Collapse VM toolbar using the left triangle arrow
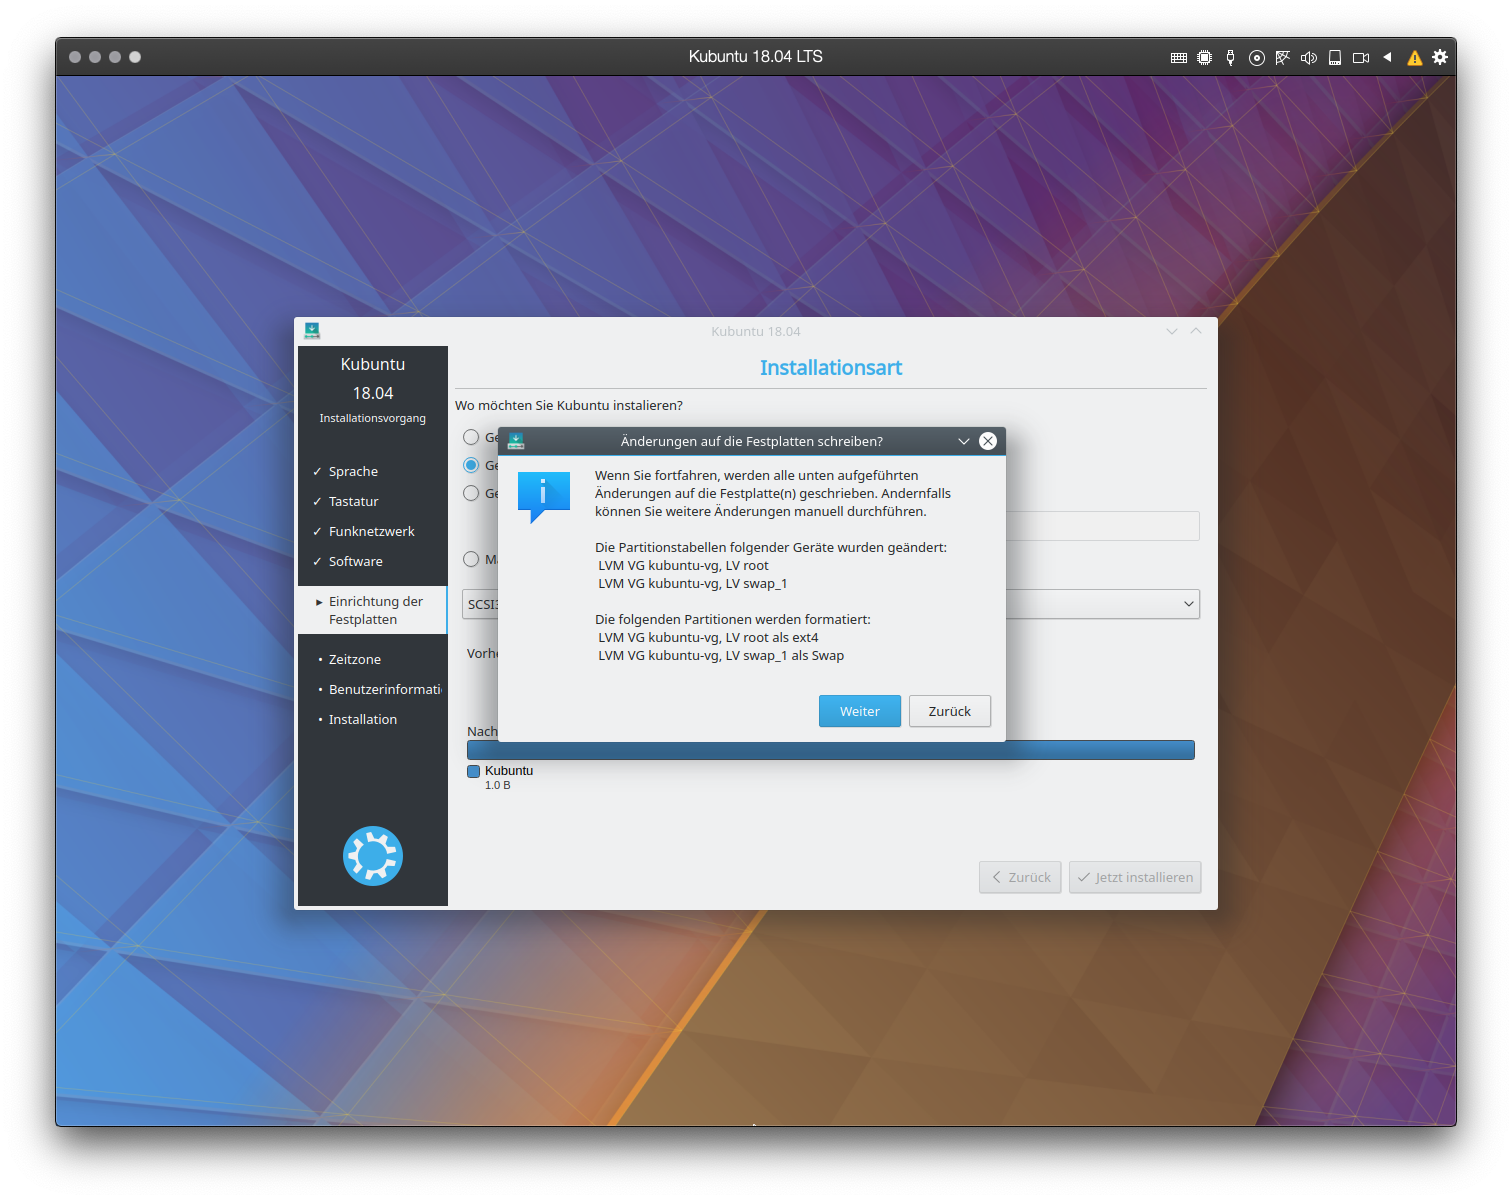Viewport: 1512px width, 1200px height. [x=1387, y=57]
